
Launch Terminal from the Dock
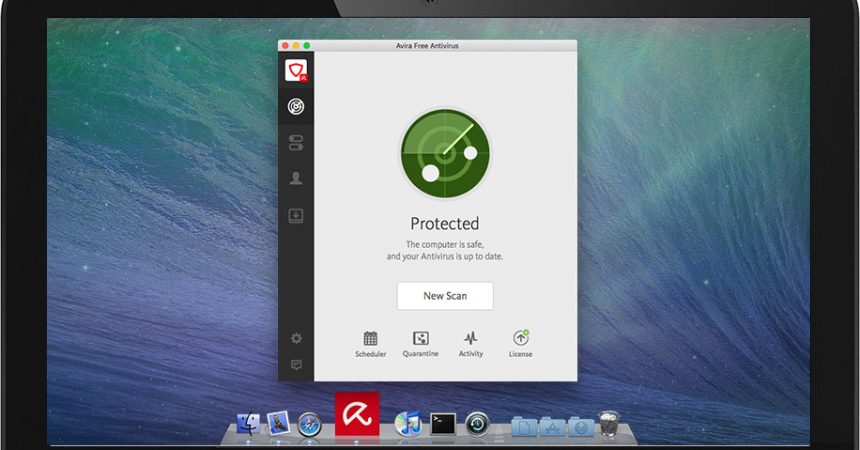coord(443,424)
